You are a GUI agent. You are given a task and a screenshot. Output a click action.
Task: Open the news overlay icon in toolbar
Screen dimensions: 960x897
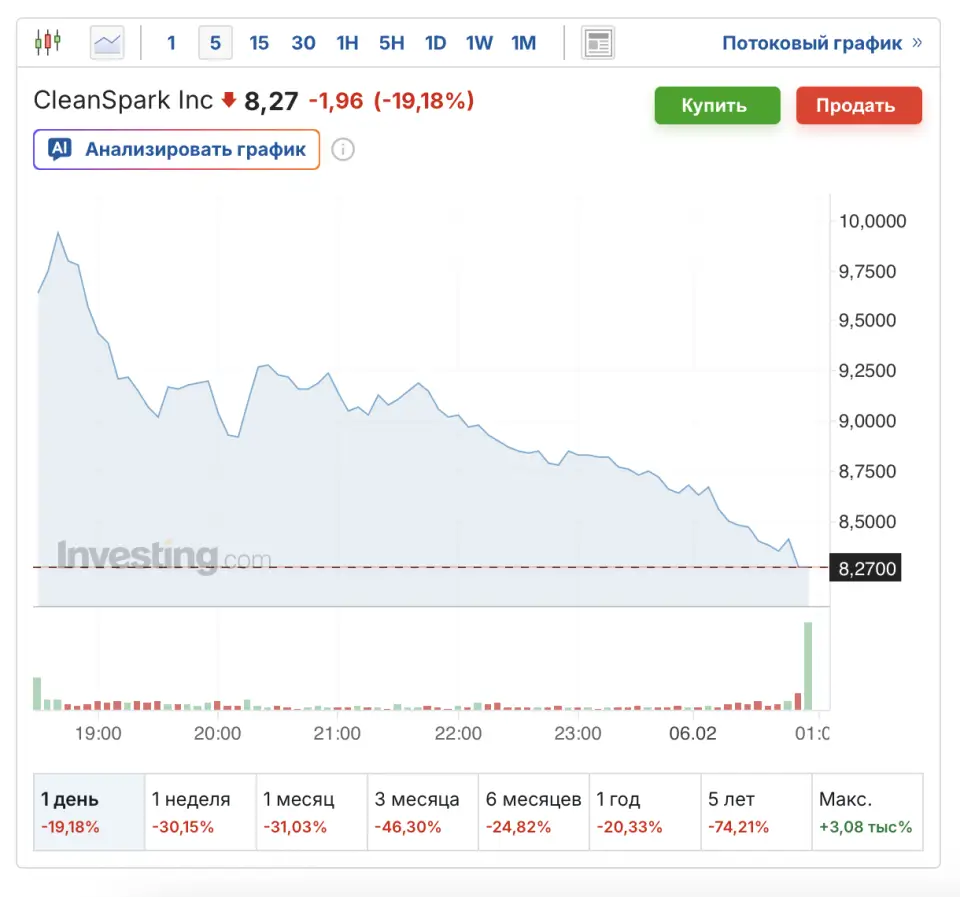598,43
